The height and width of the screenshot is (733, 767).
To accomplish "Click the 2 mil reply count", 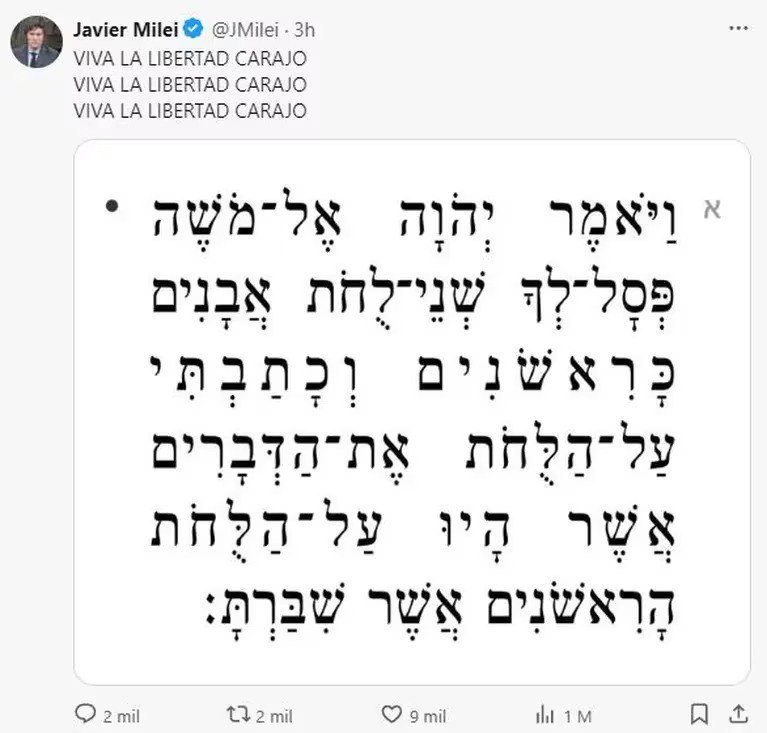I will (x=121, y=716).
